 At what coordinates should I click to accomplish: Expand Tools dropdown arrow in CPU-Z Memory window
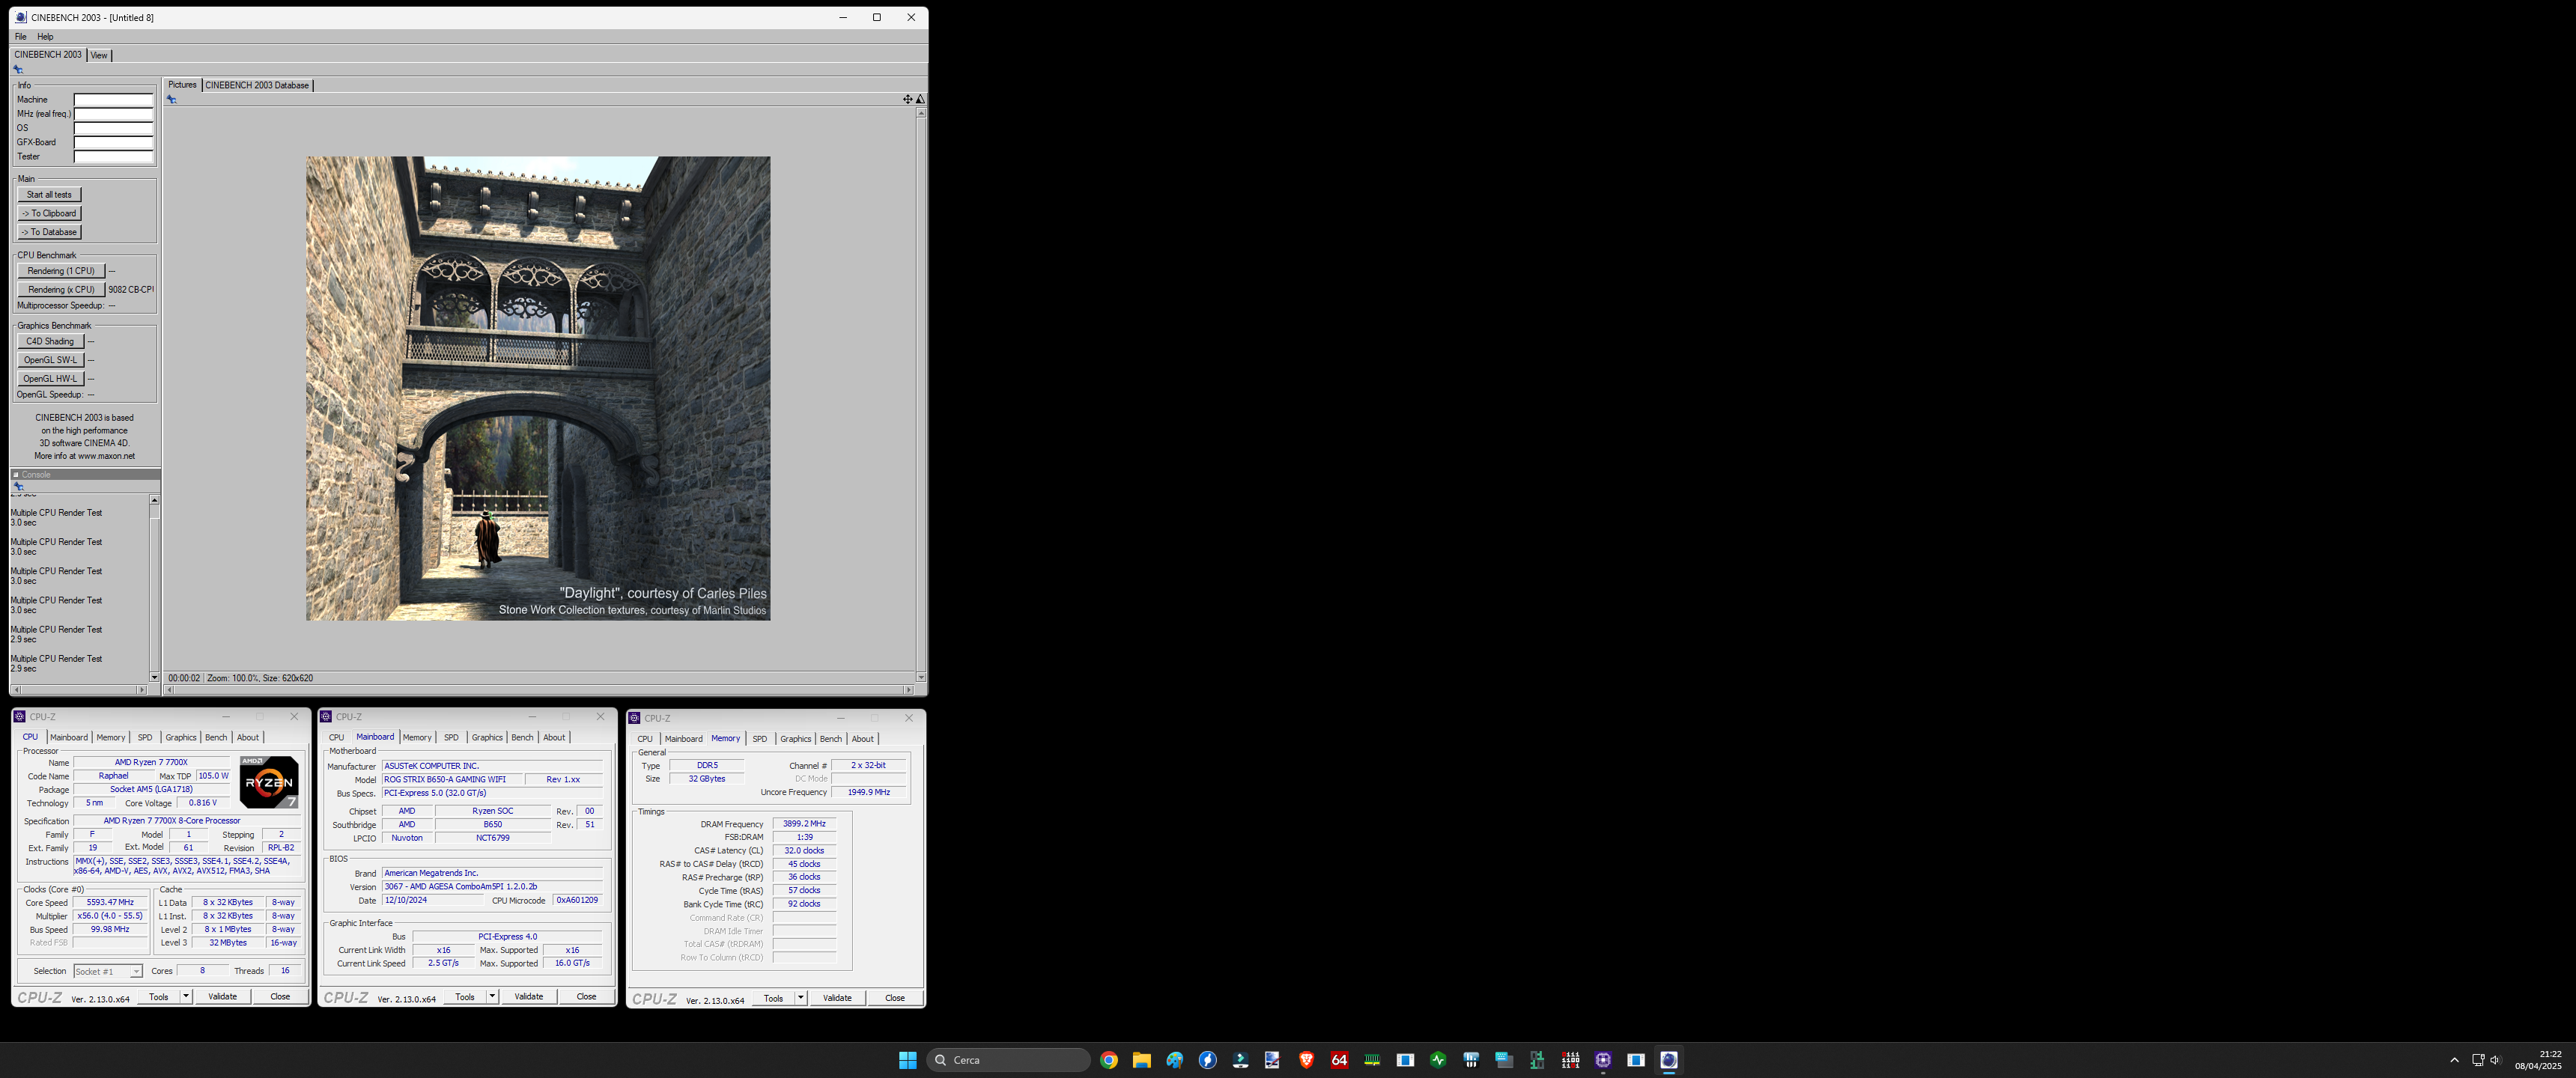[801, 998]
